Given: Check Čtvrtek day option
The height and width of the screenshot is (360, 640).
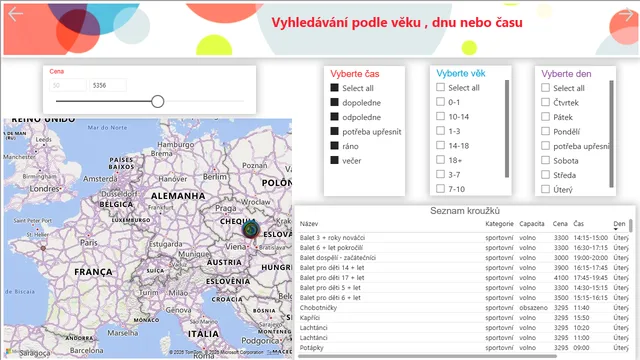Looking at the screenshot, I should pyautogui.click(x=545, y=102).
